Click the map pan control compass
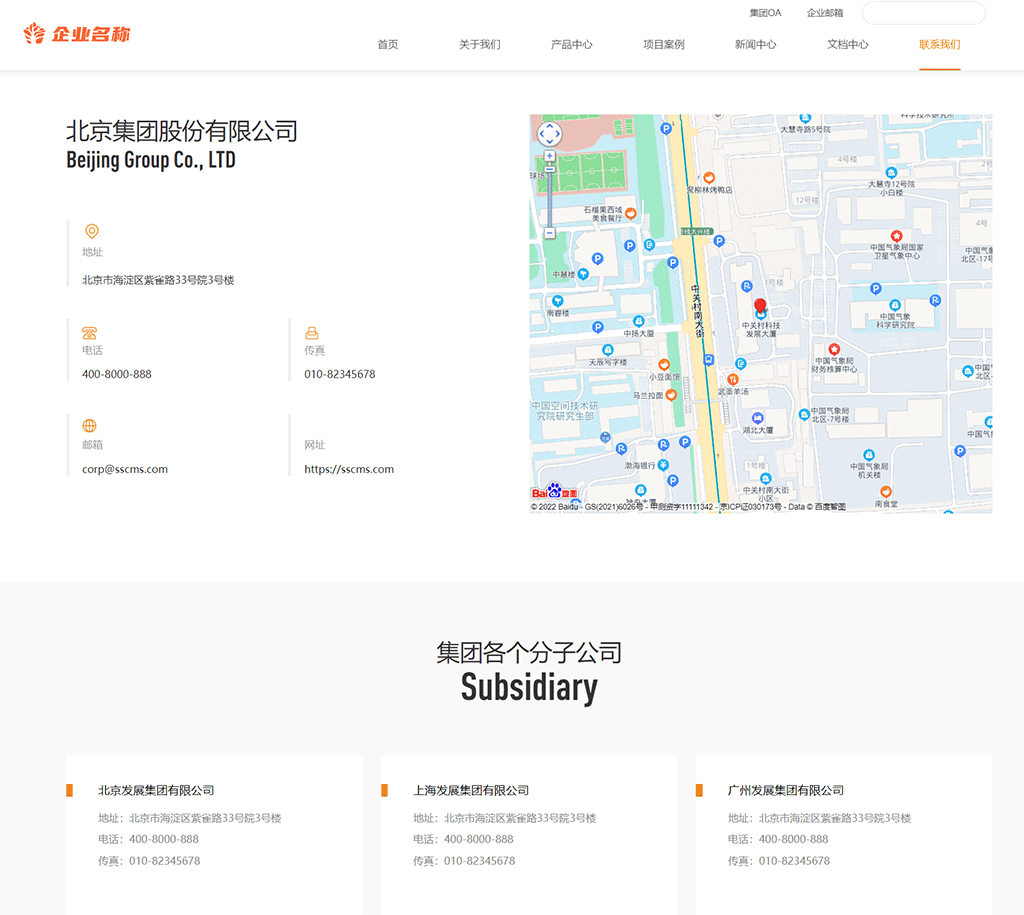1024x915 pixels. point(550,134)
